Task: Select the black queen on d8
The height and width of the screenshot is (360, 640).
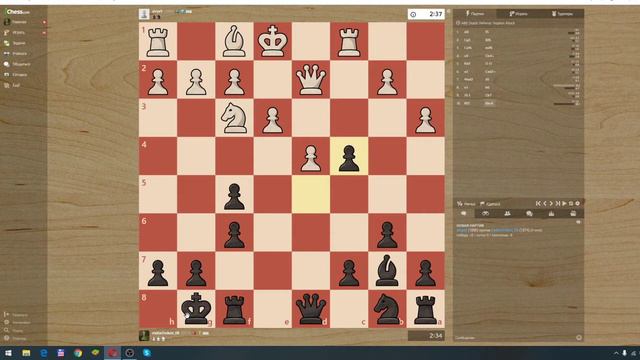Action: tap(311, 309)
